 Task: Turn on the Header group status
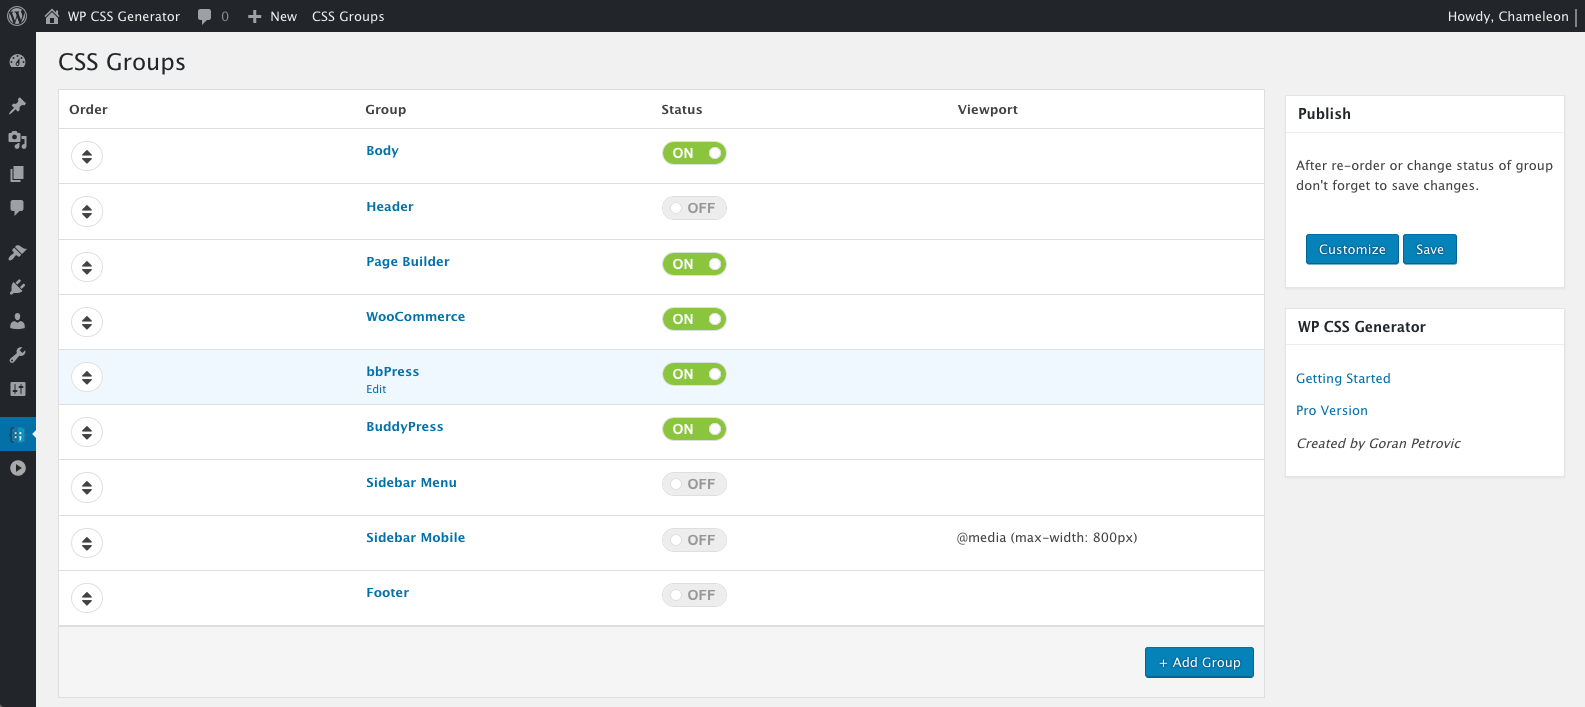coord(694,208)
